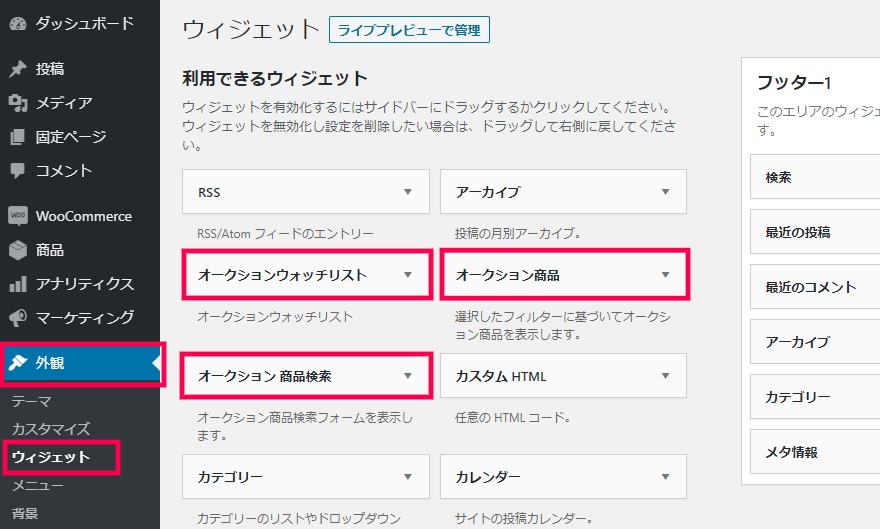Viewport: 880px width, 529px height.
Task: Select 最近の投稿 widget in フッター1
Action: click(815, 232)
